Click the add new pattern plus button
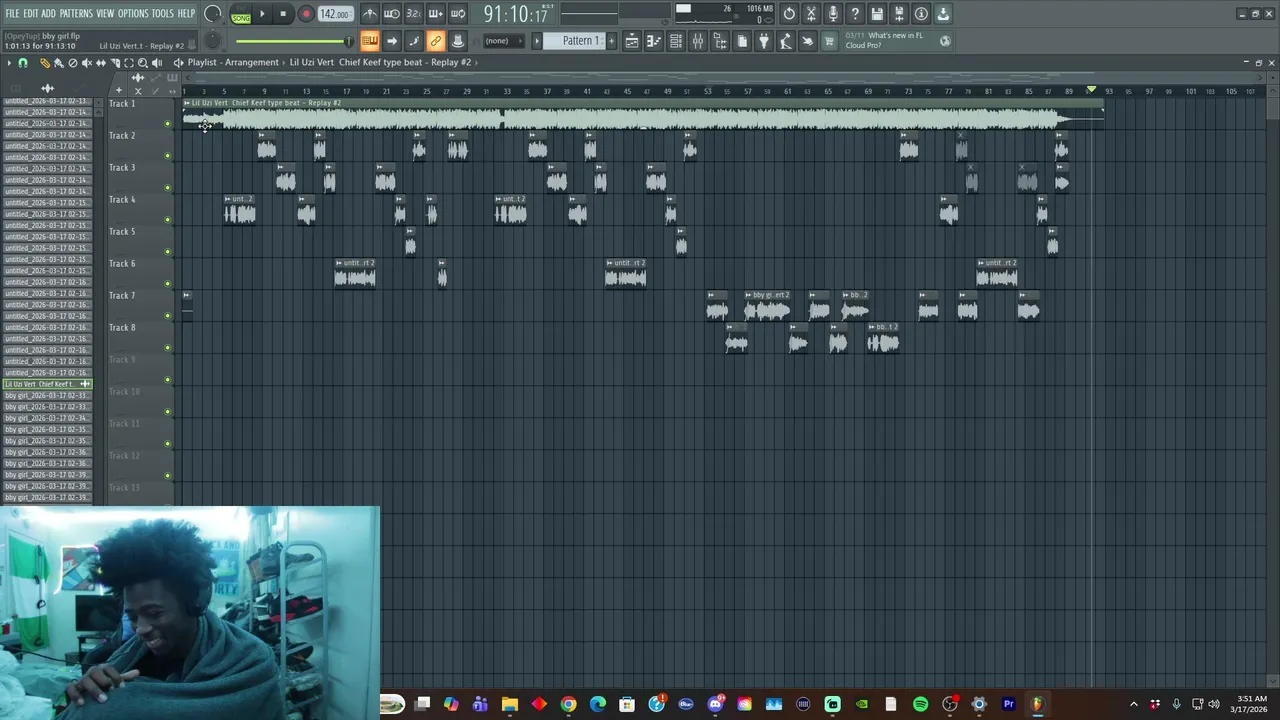1280x720 pixels. 612,41
